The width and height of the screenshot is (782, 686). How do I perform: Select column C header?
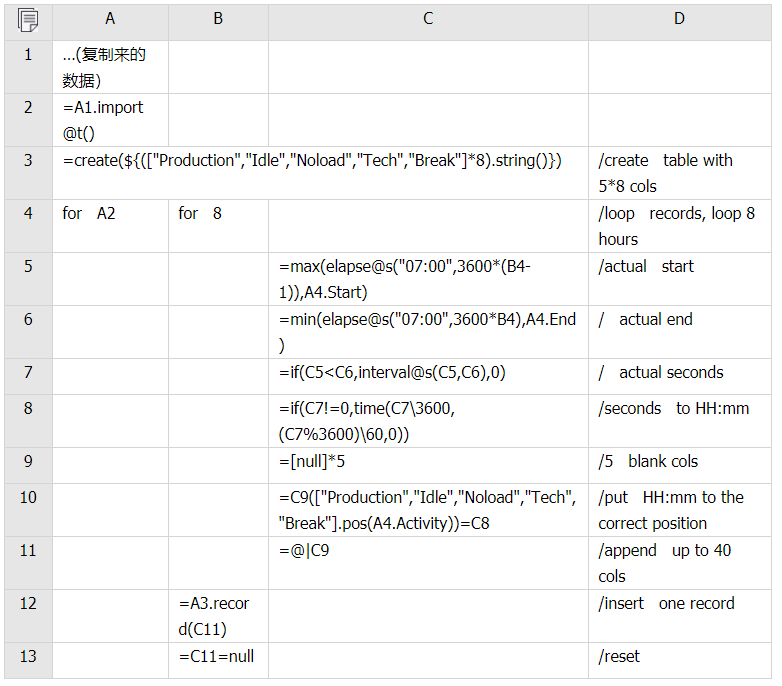428,19
